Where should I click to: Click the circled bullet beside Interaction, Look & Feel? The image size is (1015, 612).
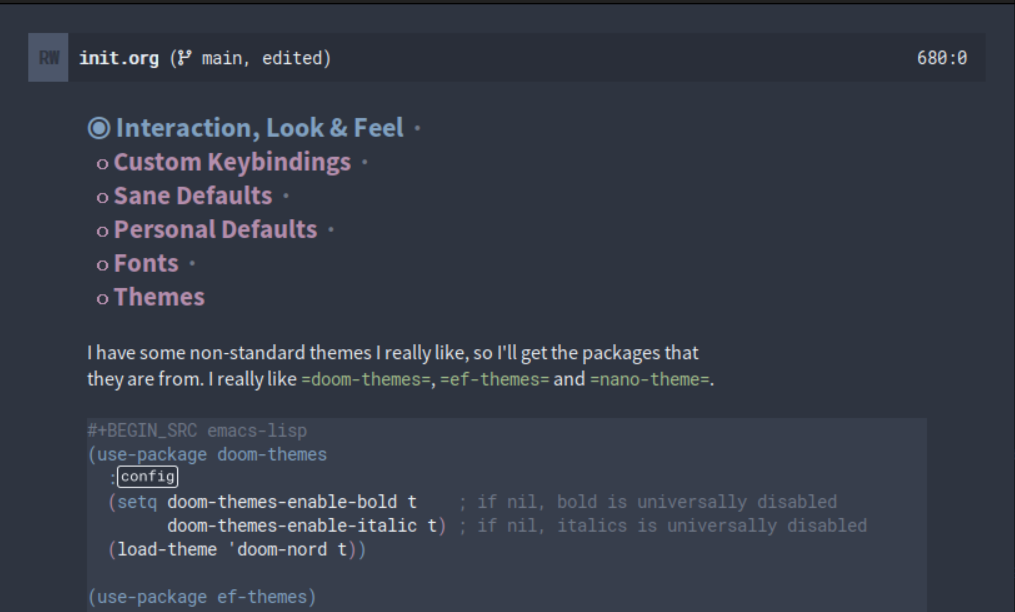[98, 127]
